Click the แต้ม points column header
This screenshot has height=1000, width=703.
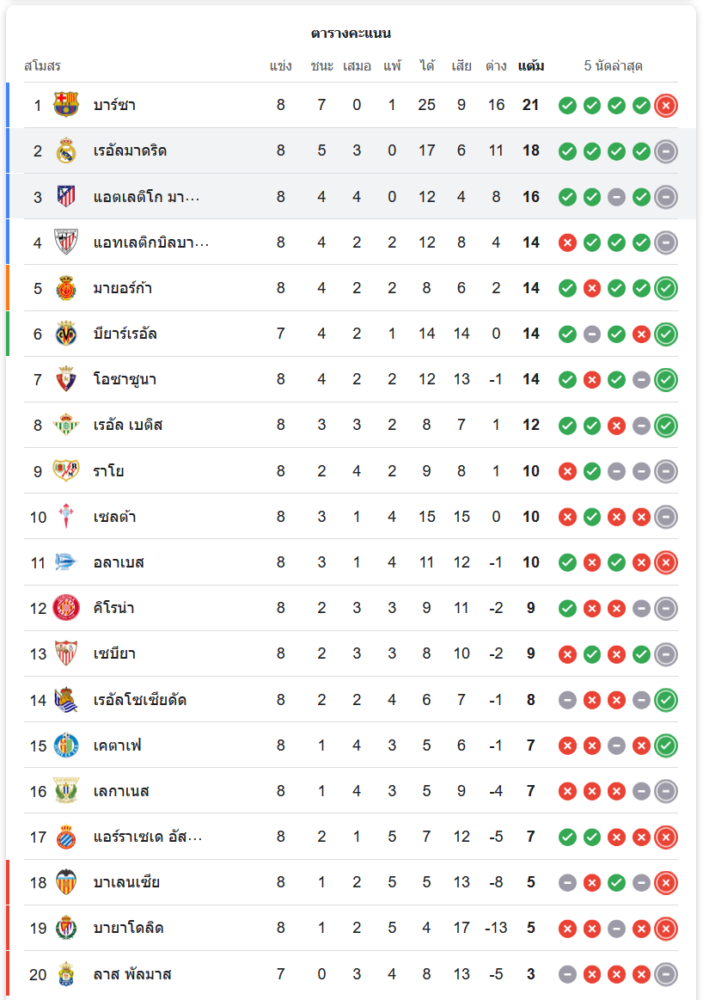pyautogui.click(x=531, y=66)
